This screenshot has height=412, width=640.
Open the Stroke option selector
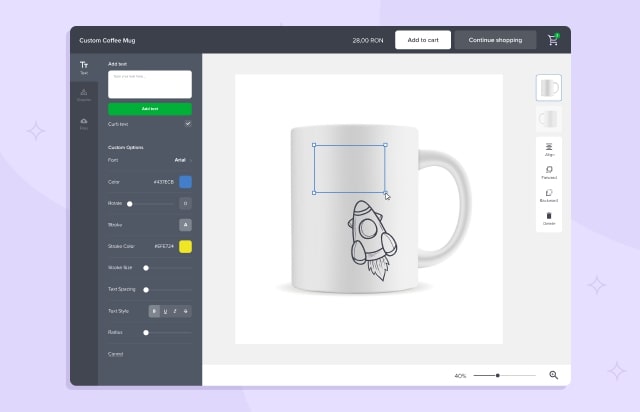pos(185,225)
